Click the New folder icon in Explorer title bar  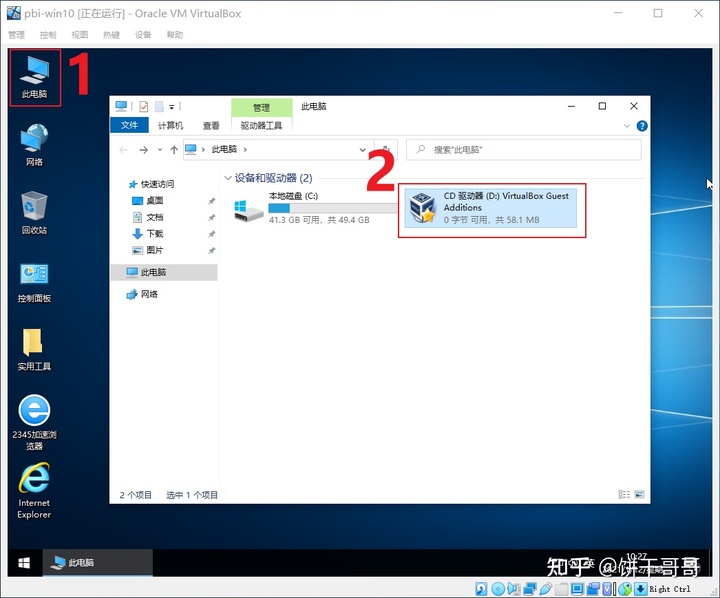click(x=159, y=107)
